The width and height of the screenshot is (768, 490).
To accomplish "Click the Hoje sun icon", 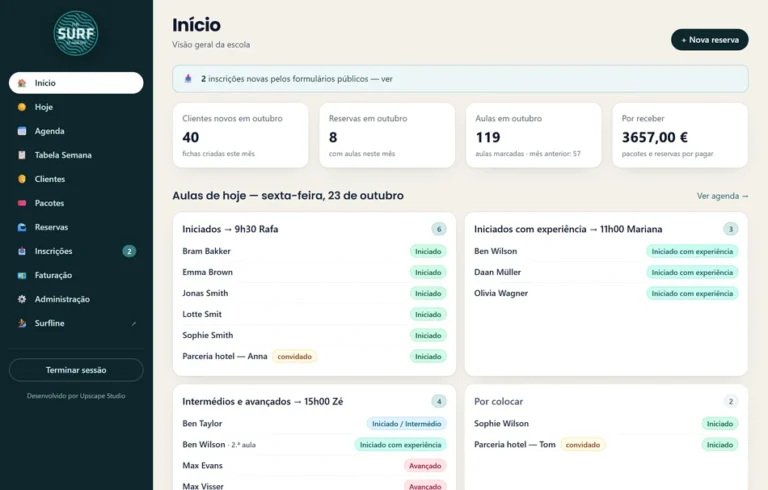I will pos(22,107).
